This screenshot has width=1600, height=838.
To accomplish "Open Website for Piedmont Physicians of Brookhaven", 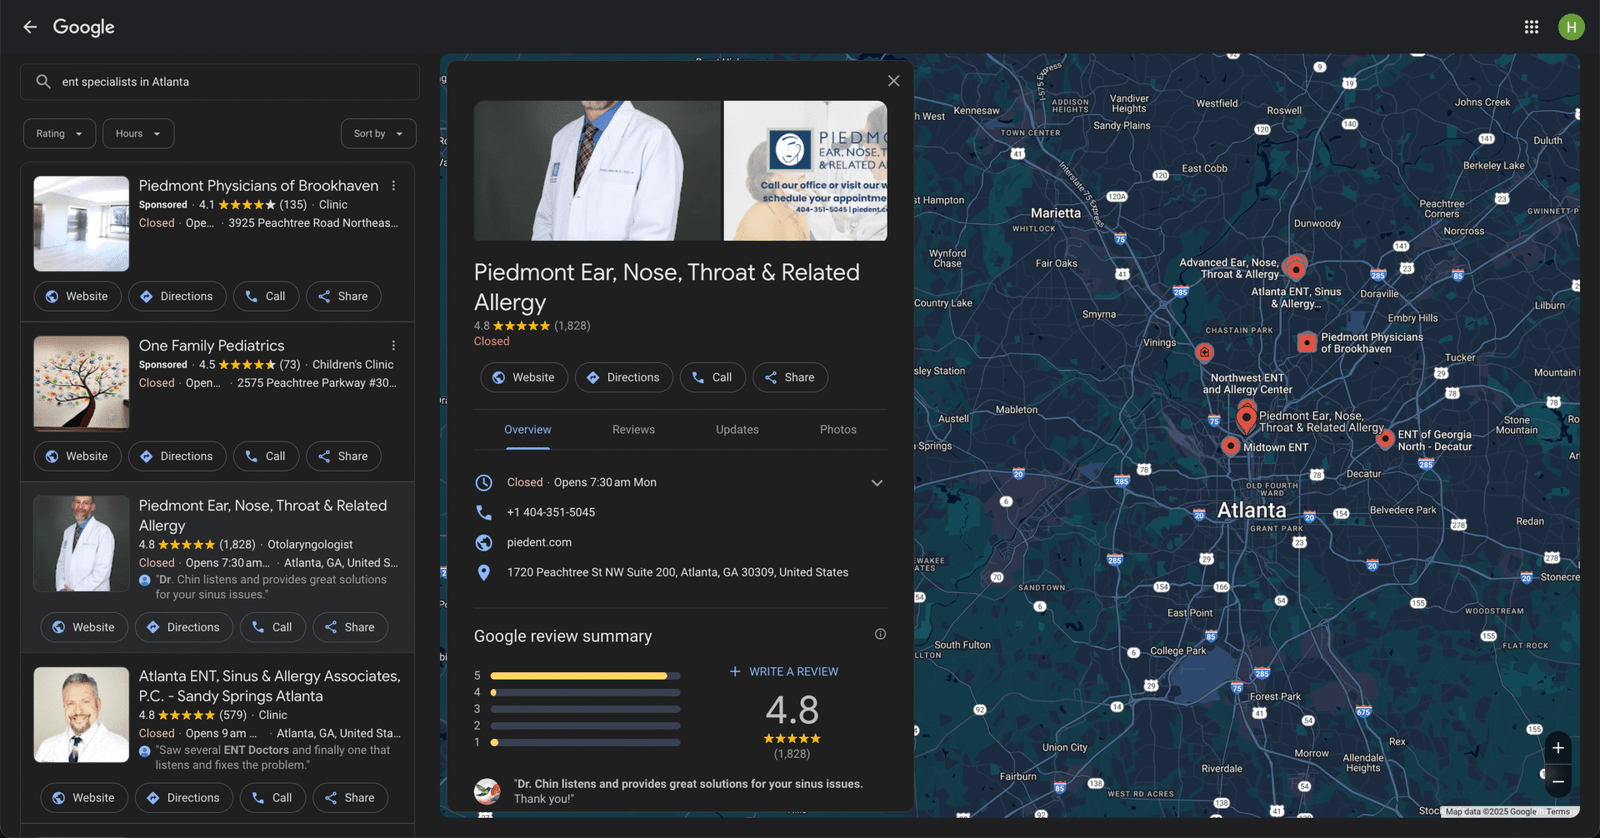I will (x=77, y=296).
